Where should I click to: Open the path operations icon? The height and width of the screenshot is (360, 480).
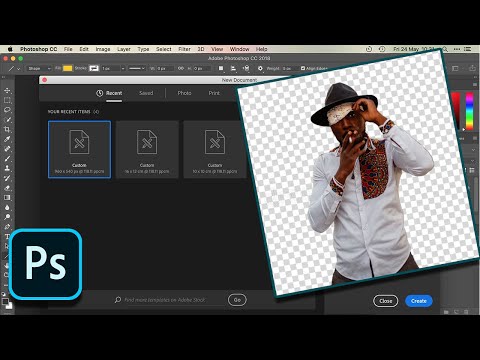pos(221,68)
